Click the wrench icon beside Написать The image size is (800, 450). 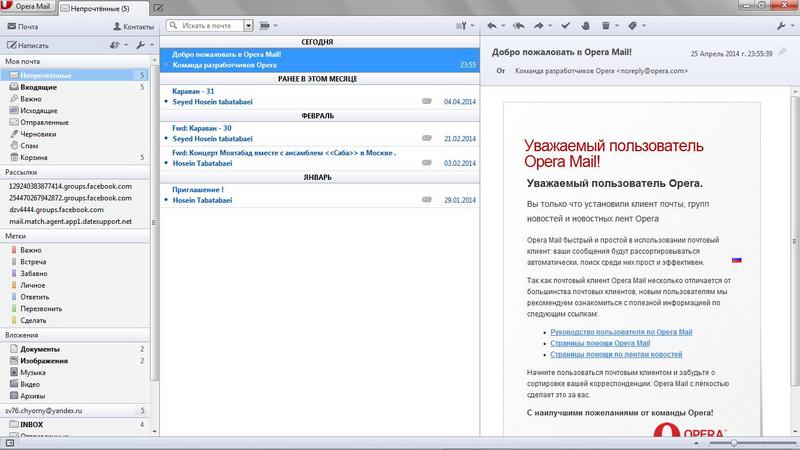pyautogui.click(x=141, y=45)
